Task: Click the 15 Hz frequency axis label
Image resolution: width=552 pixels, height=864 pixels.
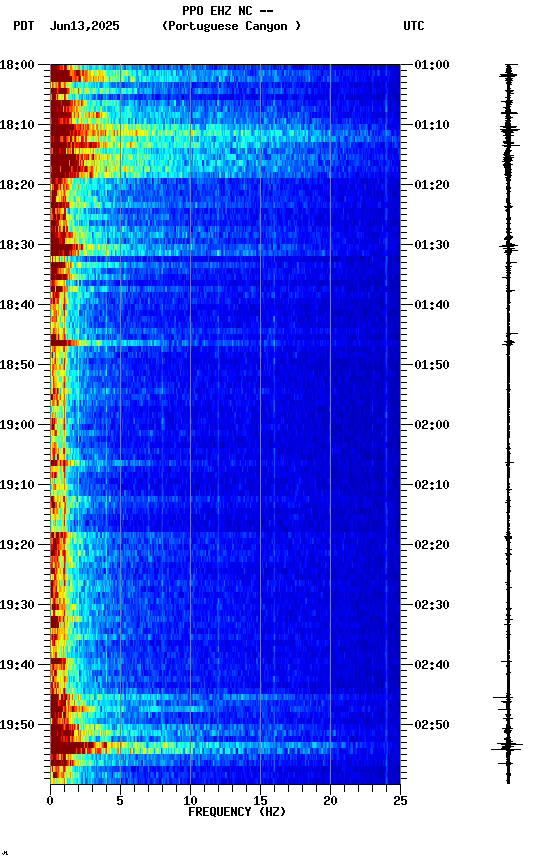Action: click(260, 801)
